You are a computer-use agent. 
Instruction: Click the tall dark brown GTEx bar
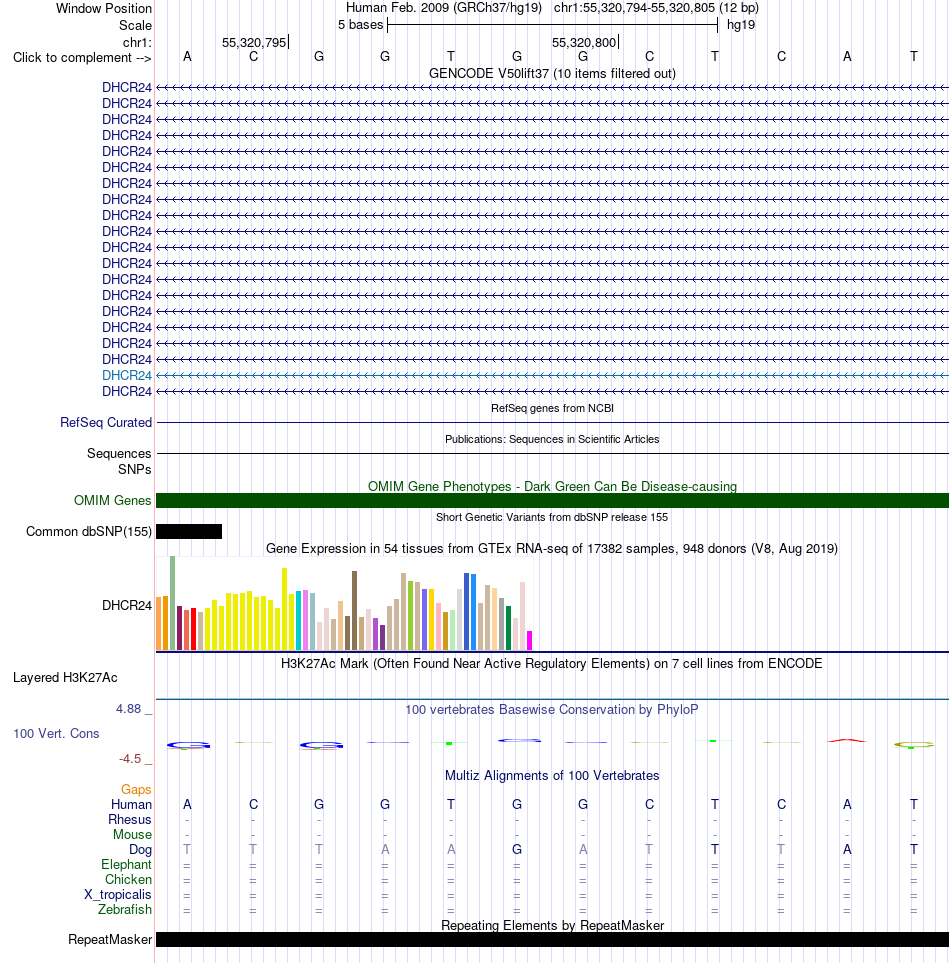tap(354, 610)
